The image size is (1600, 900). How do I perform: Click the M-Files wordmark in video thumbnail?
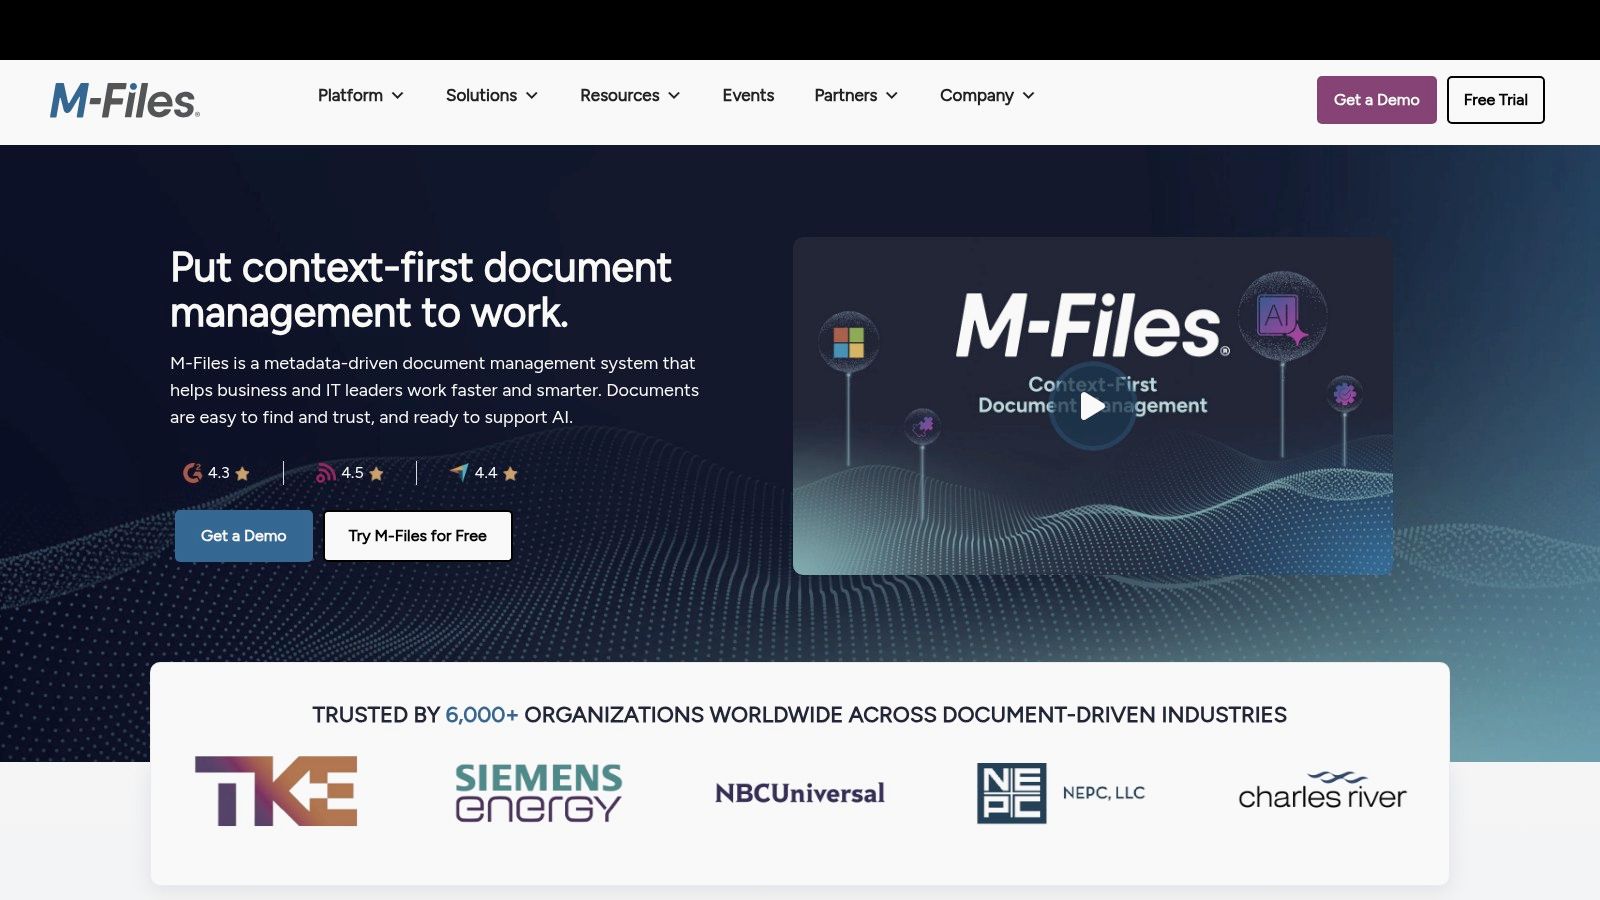1092,325
